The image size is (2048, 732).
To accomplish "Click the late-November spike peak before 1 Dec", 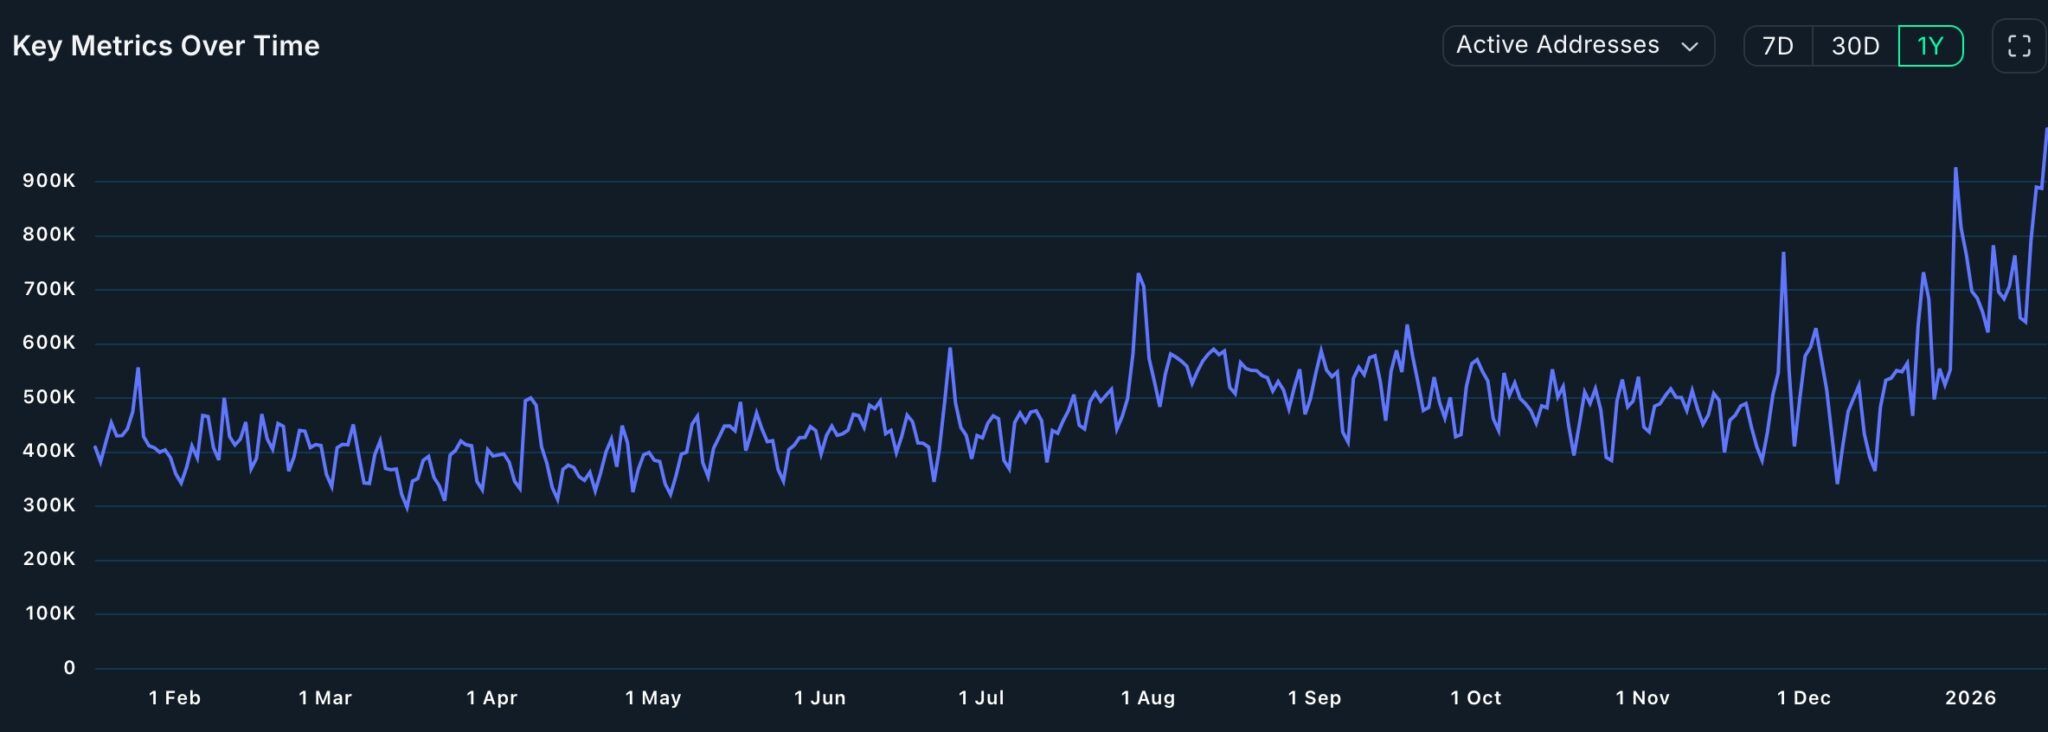I will tap(1783, 253).
